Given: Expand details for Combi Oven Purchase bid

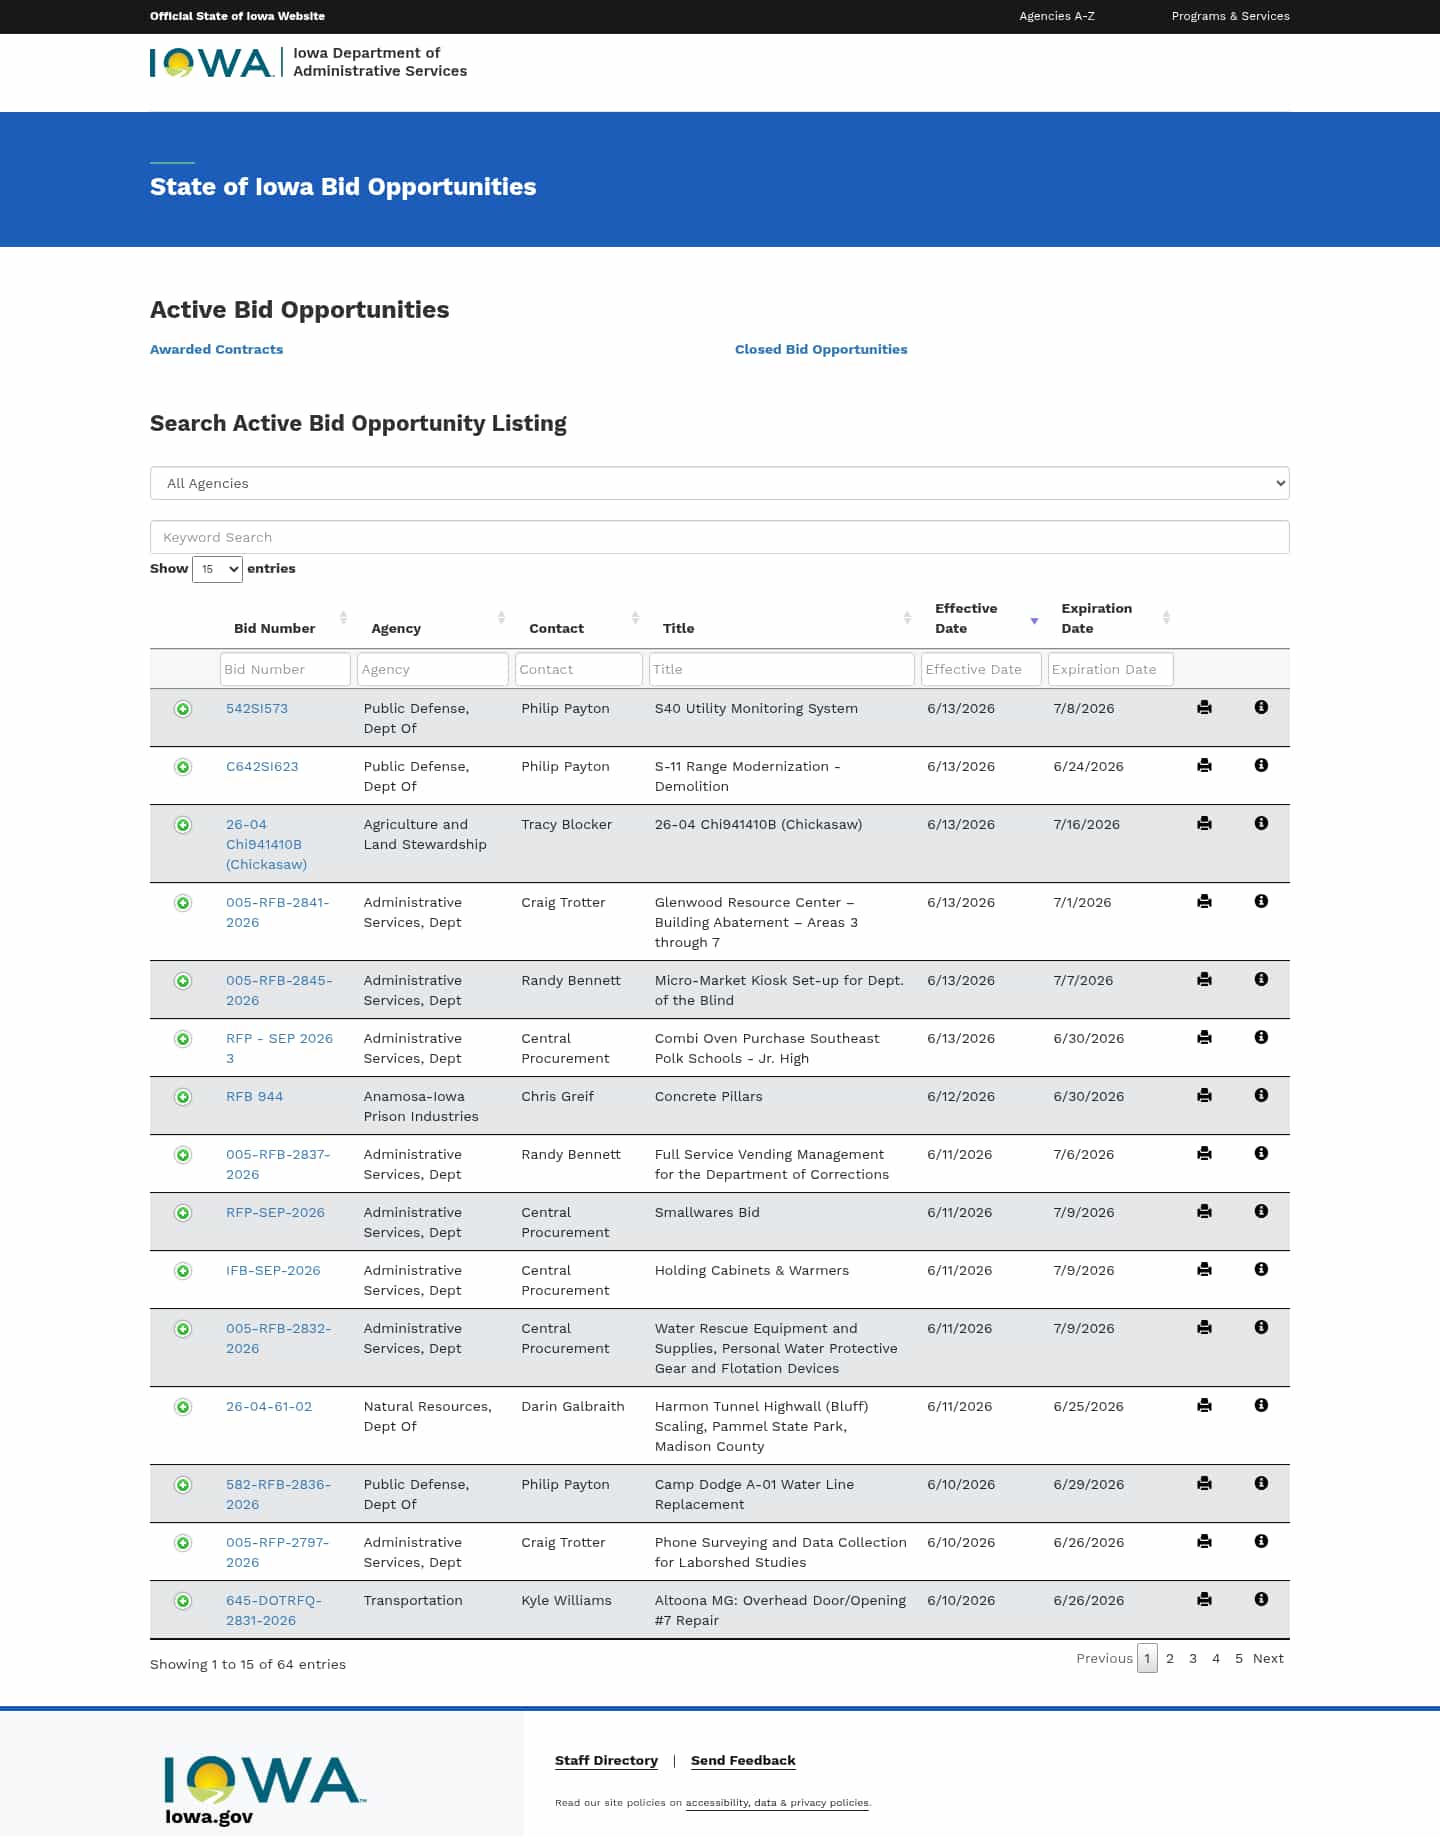Looking at the screenshot, I should click(x=183, y=1039).
